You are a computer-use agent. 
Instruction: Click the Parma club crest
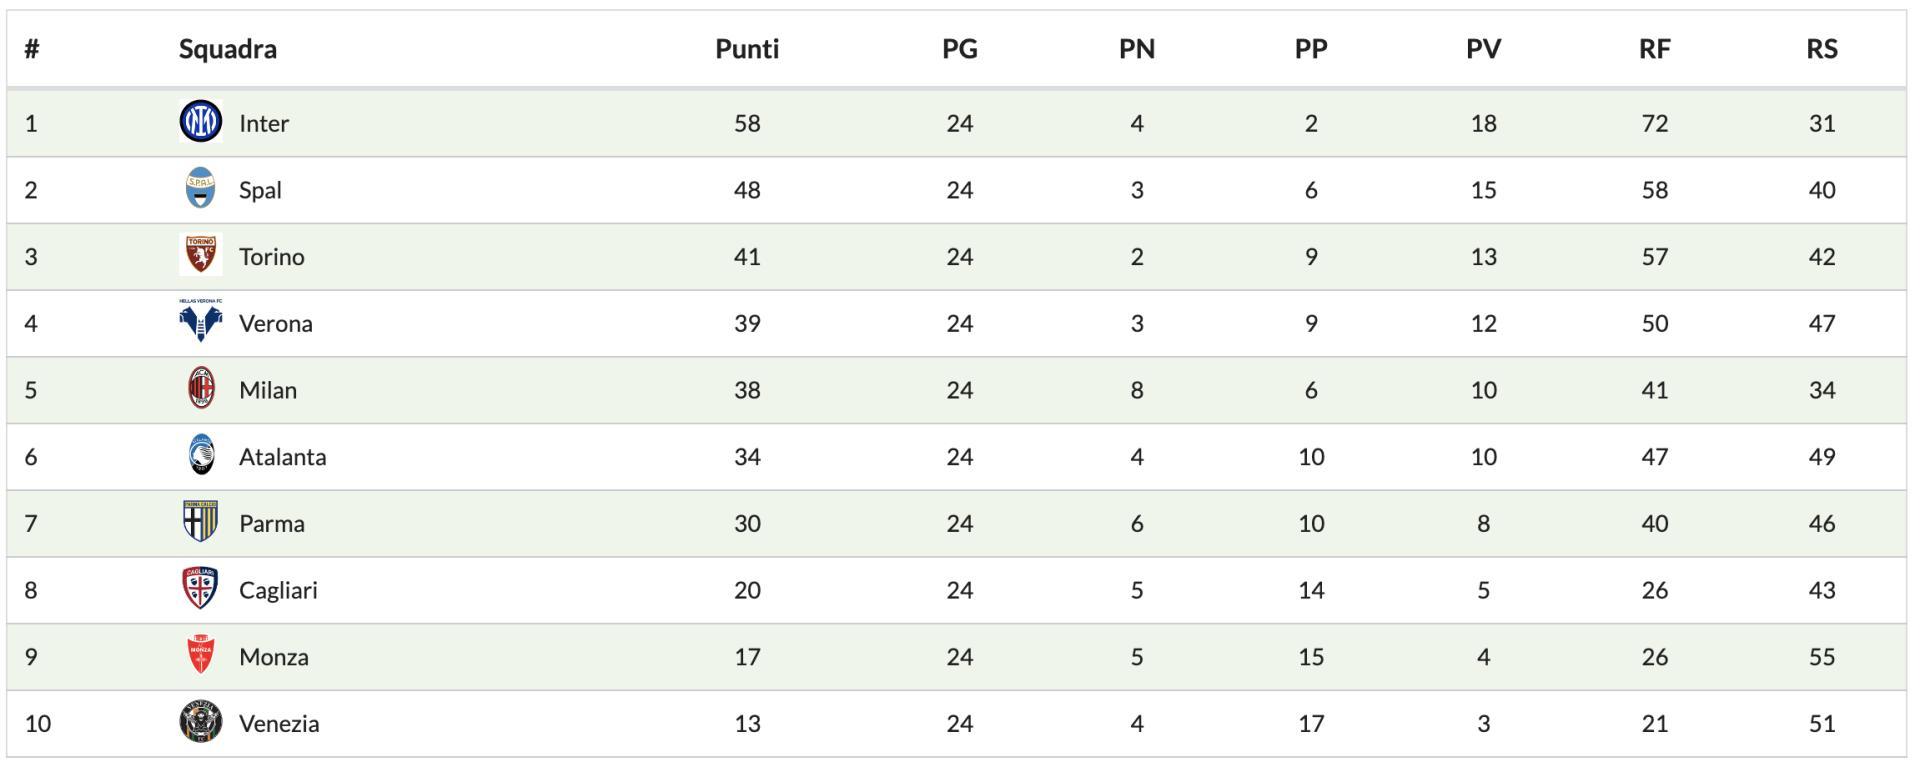tap(200, 522)
